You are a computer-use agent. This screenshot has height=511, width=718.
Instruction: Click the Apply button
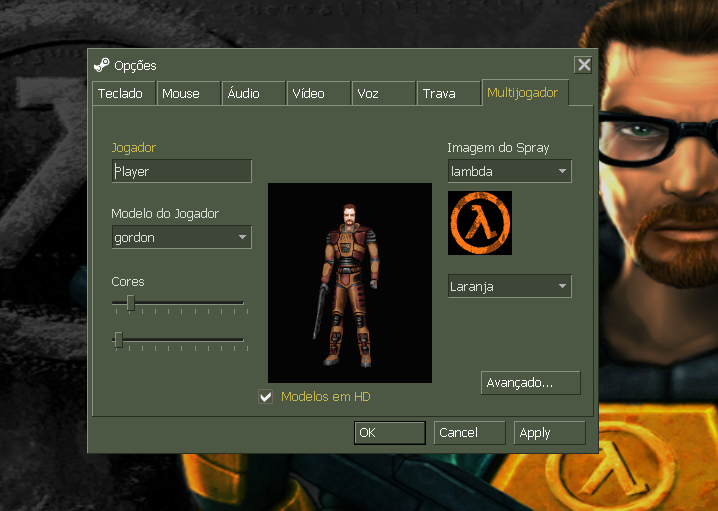(549, 433)
